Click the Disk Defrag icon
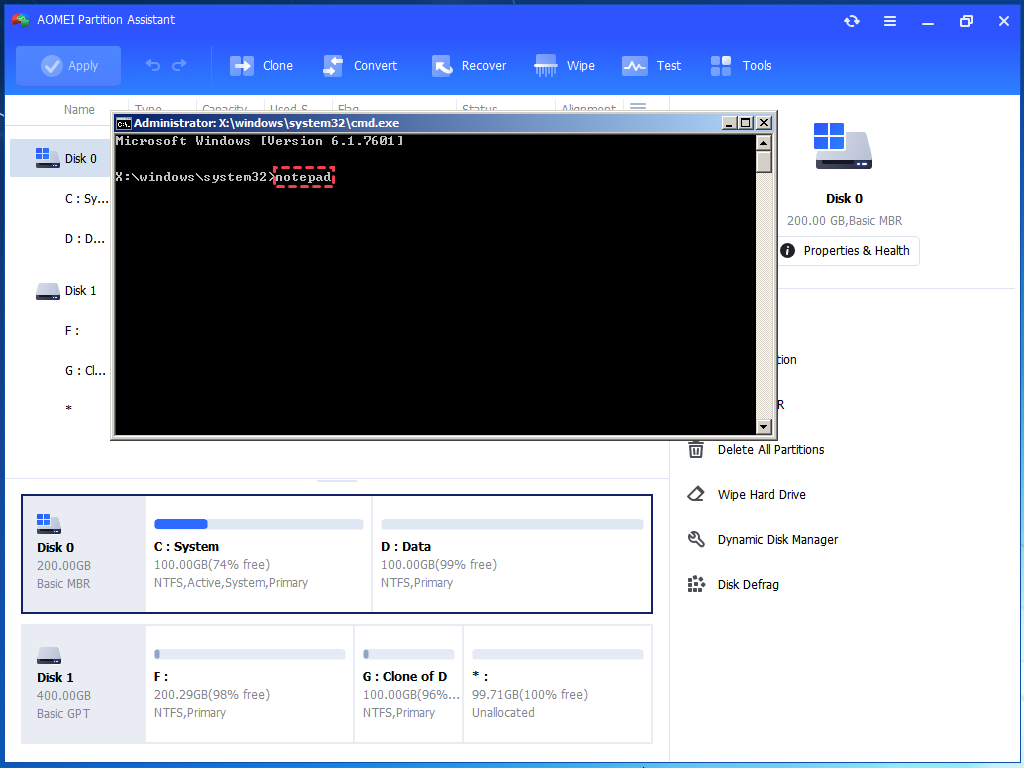This screenshot has width=1024, height=768. click(x=696, y=584)
